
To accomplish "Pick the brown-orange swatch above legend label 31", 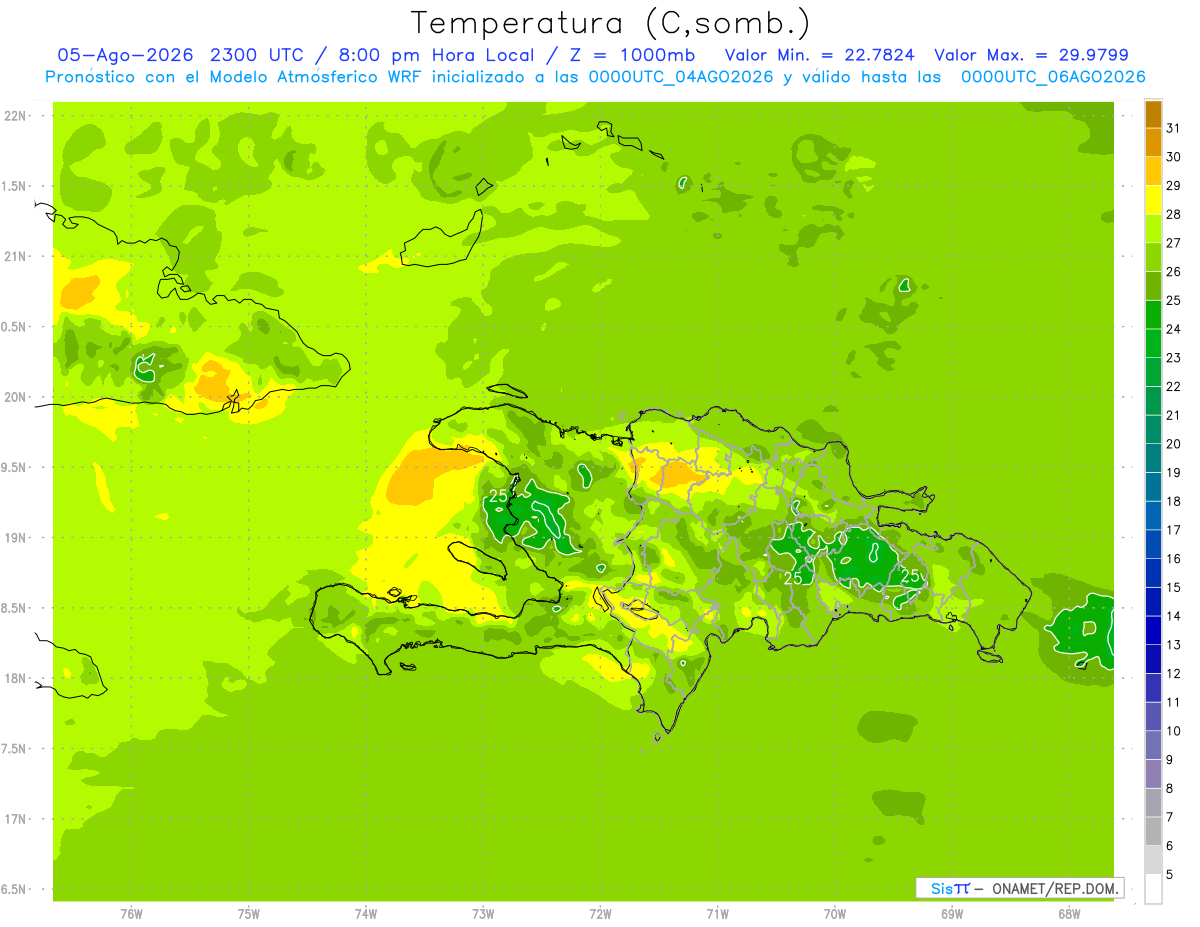I will pyautogui.click(x=1153, y=115).
